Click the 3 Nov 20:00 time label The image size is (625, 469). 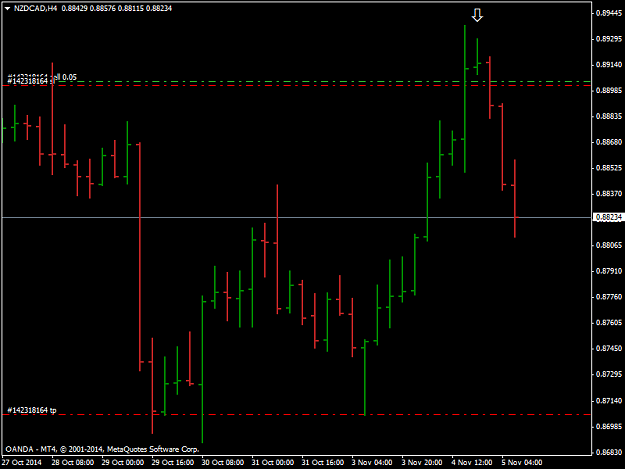pos(422,462)
